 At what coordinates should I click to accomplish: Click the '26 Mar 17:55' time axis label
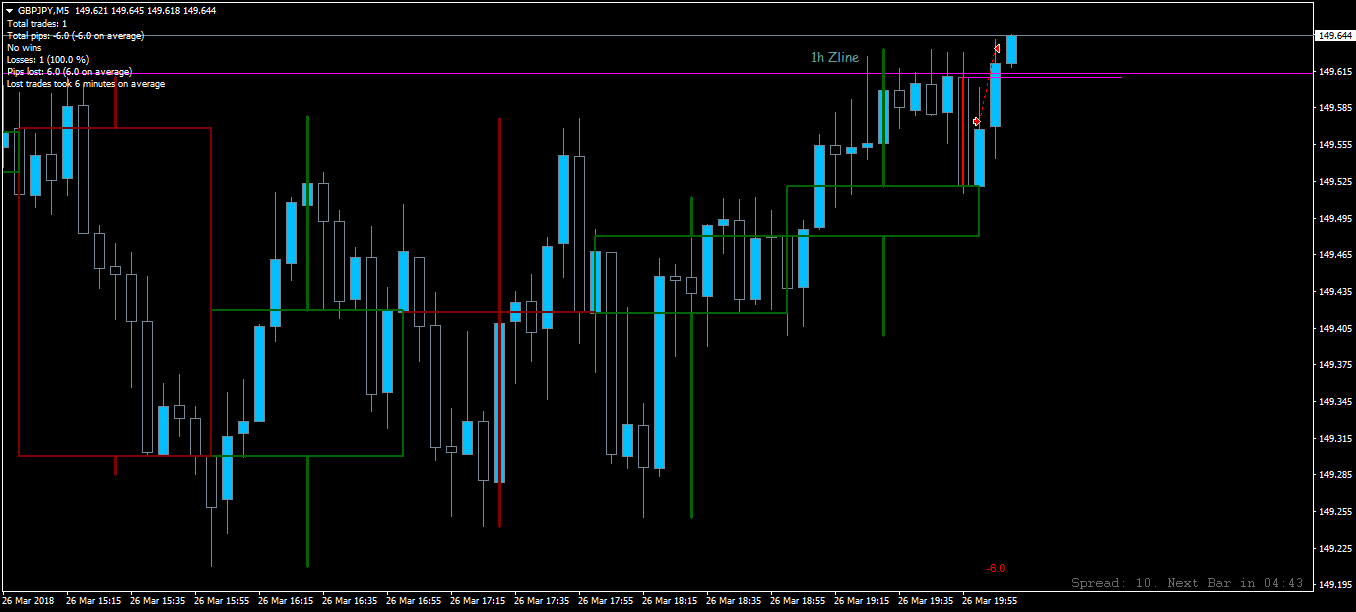(x=606, y=601)
